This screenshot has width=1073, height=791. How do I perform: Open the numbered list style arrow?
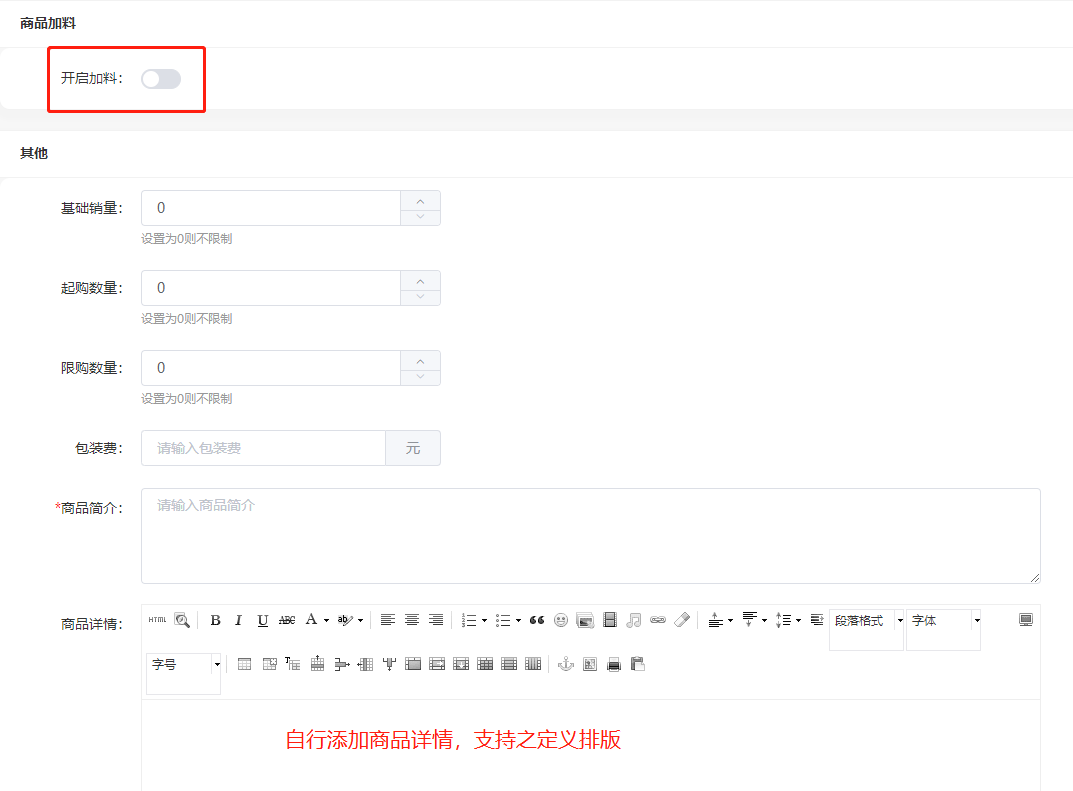point(484,621)
